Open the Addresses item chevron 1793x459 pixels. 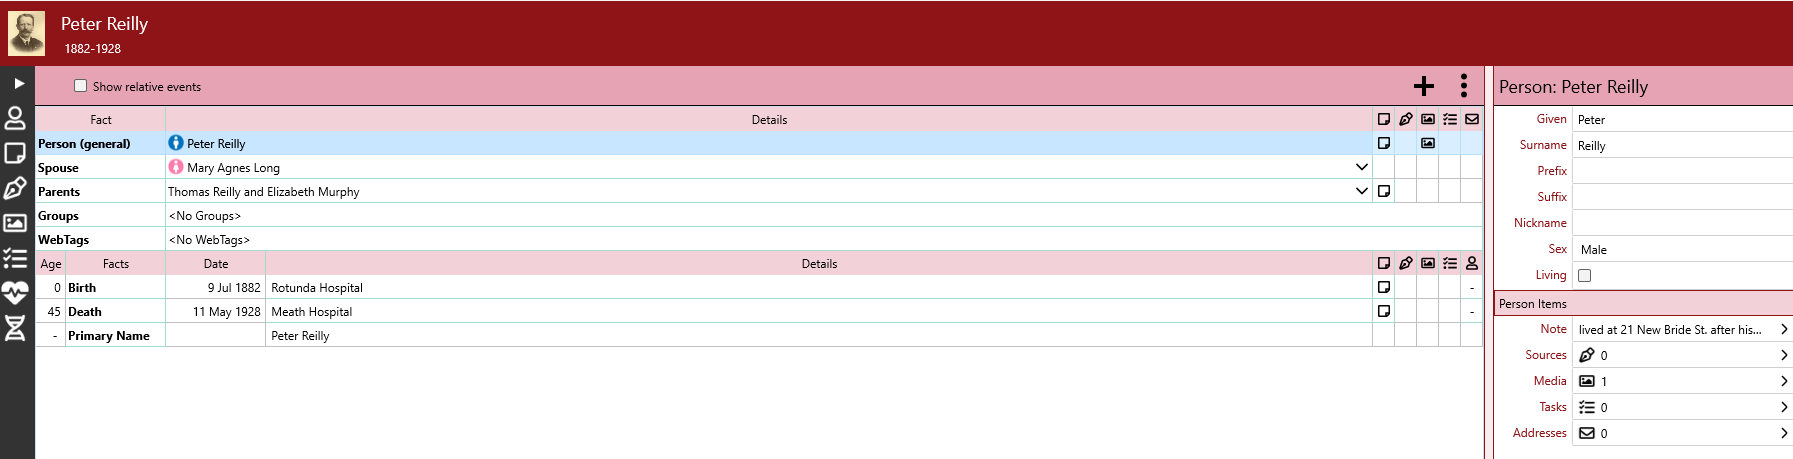coord(1784,433)
